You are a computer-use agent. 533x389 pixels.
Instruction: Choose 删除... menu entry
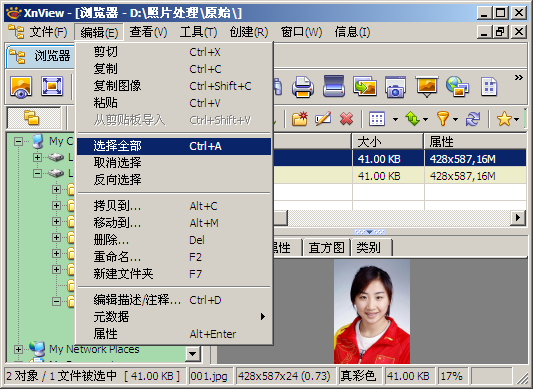(x=174, y=240)
